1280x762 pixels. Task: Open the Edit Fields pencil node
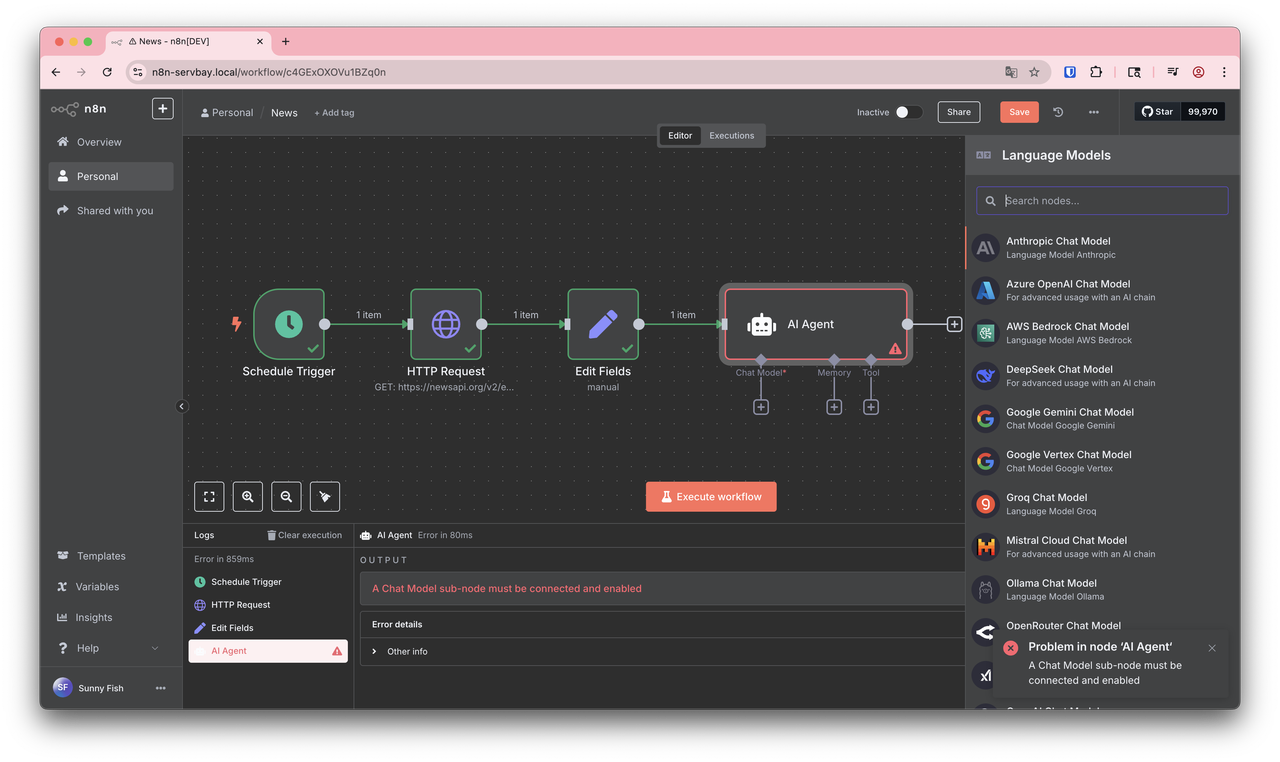click(x=603, y=324)
